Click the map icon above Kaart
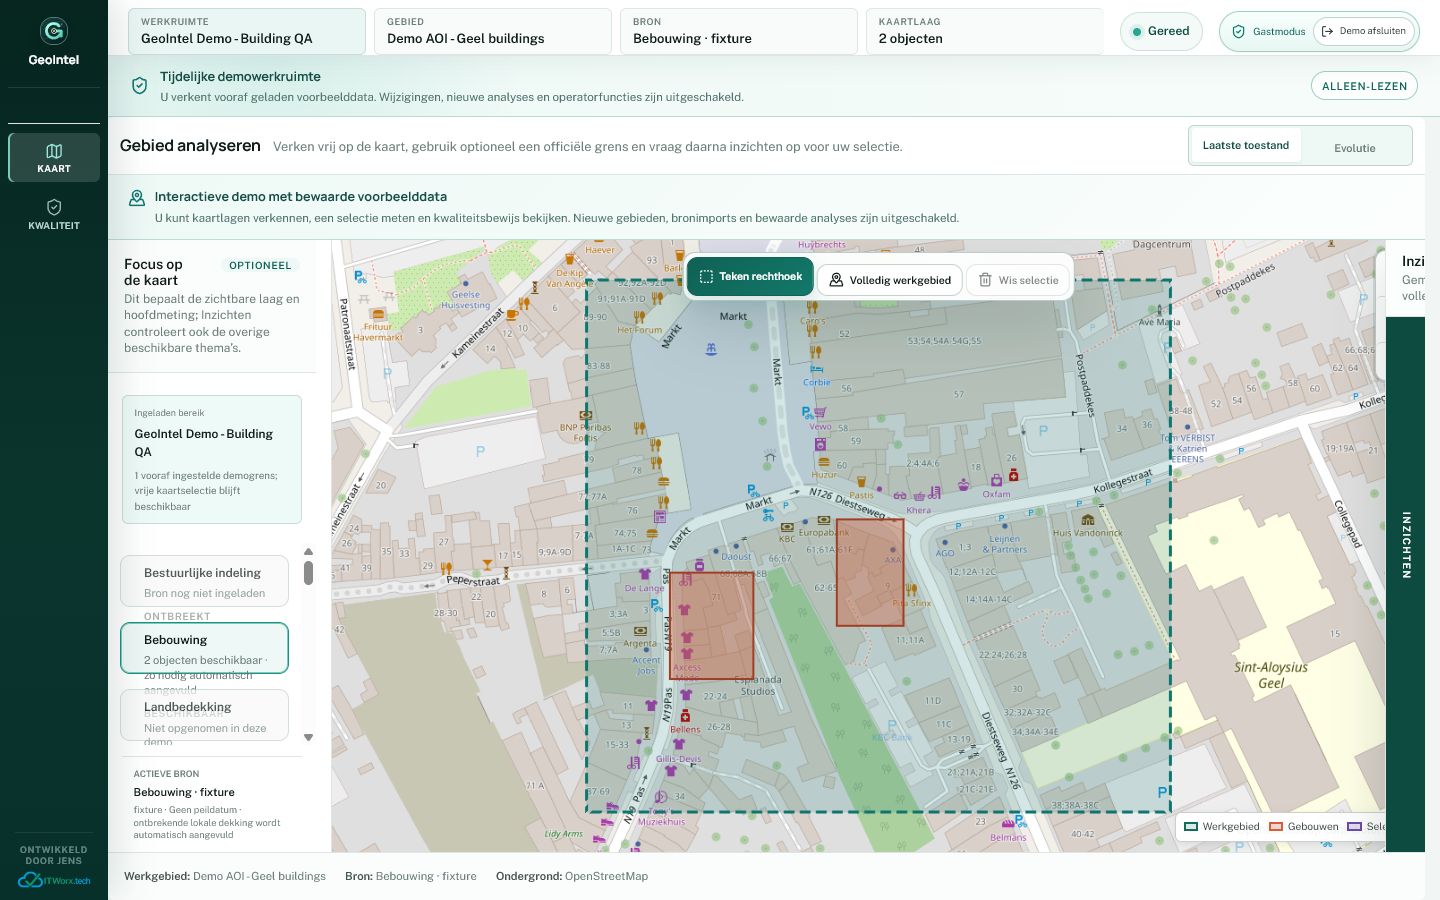The height and width of the screenshot is (900, 1440). coord(54,151)
